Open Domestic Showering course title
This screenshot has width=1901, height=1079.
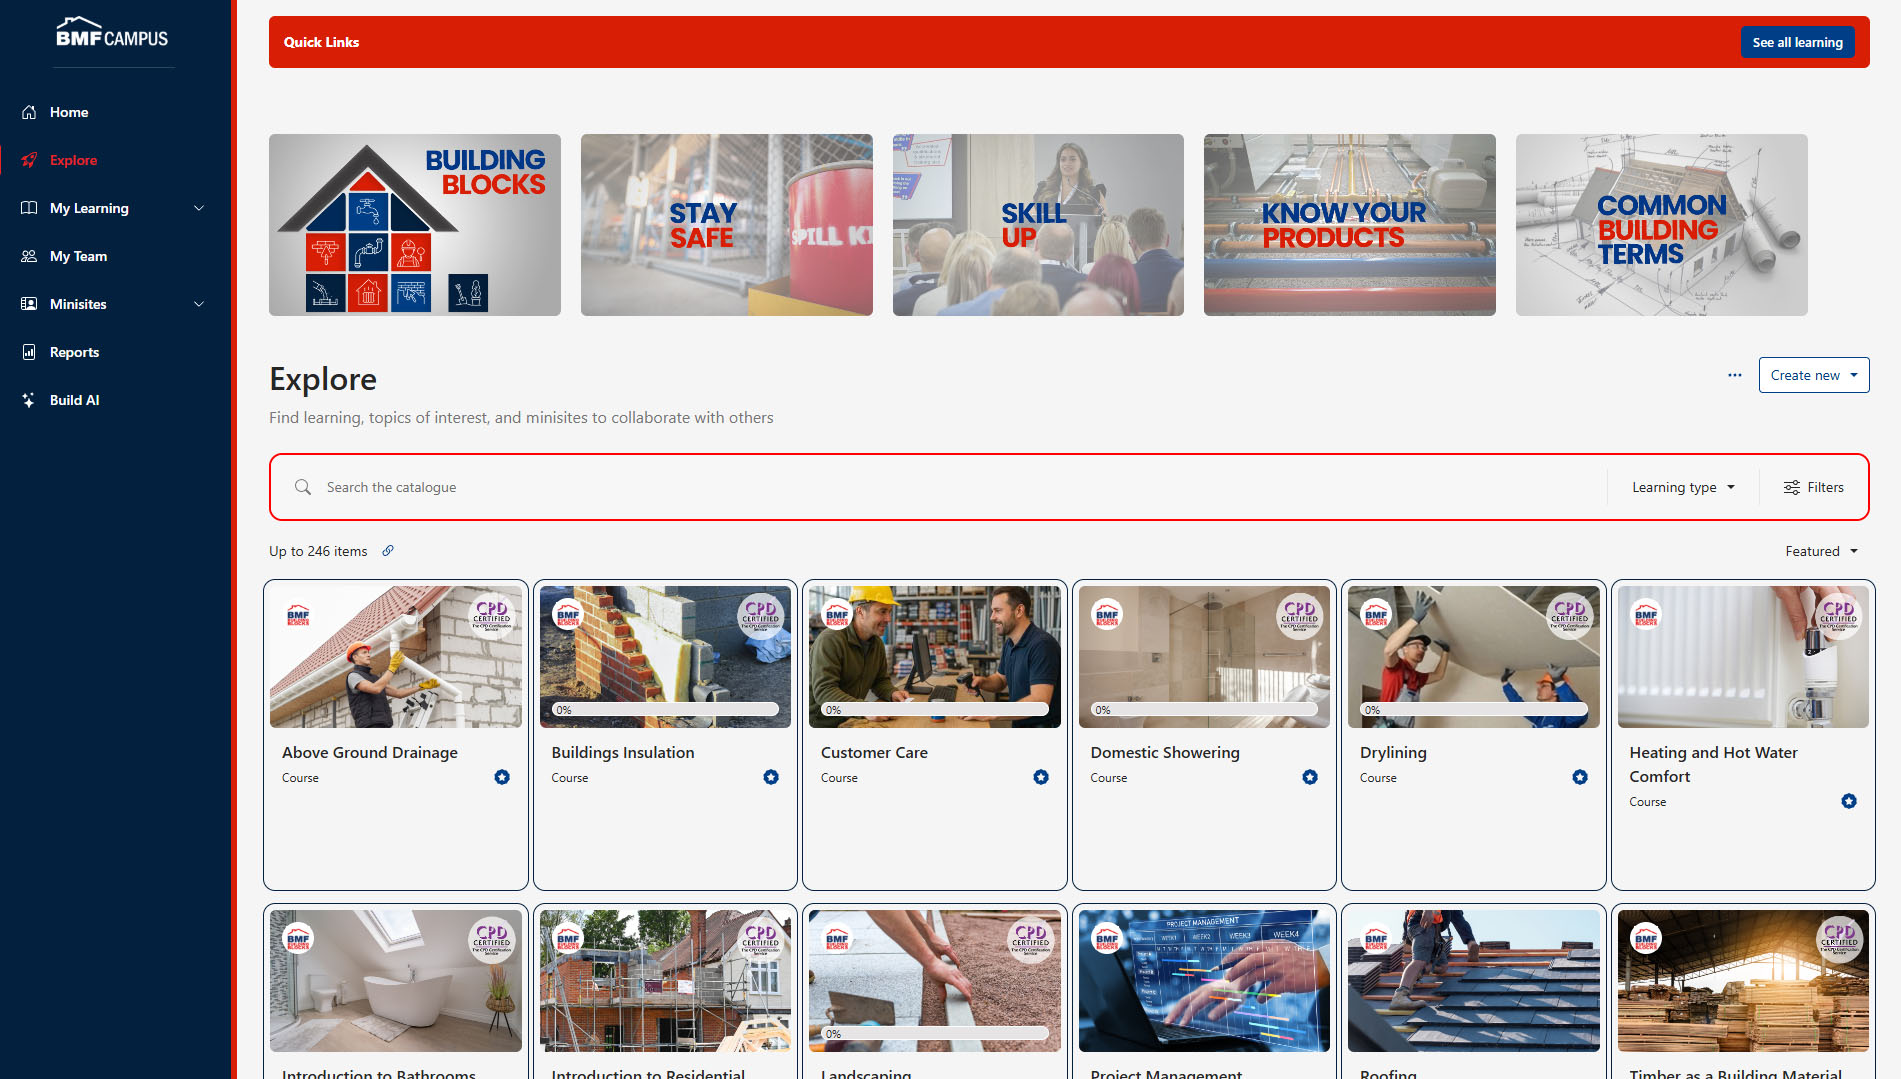(1165, 752)
